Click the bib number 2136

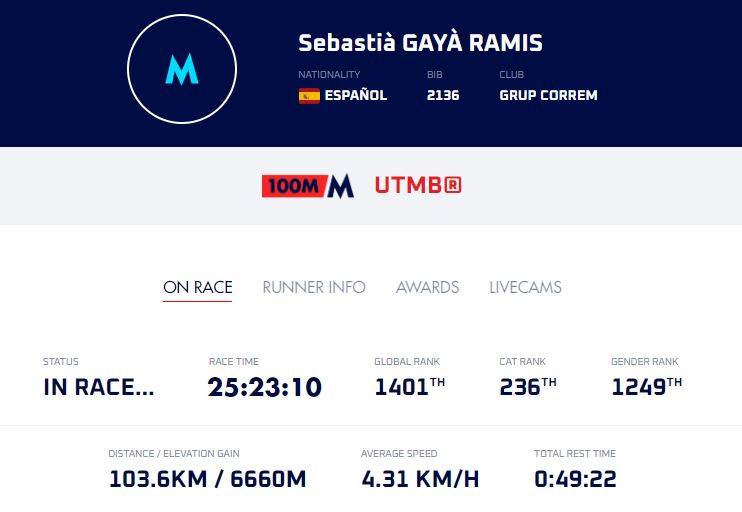pyautogui.click(x=443, y=96)
